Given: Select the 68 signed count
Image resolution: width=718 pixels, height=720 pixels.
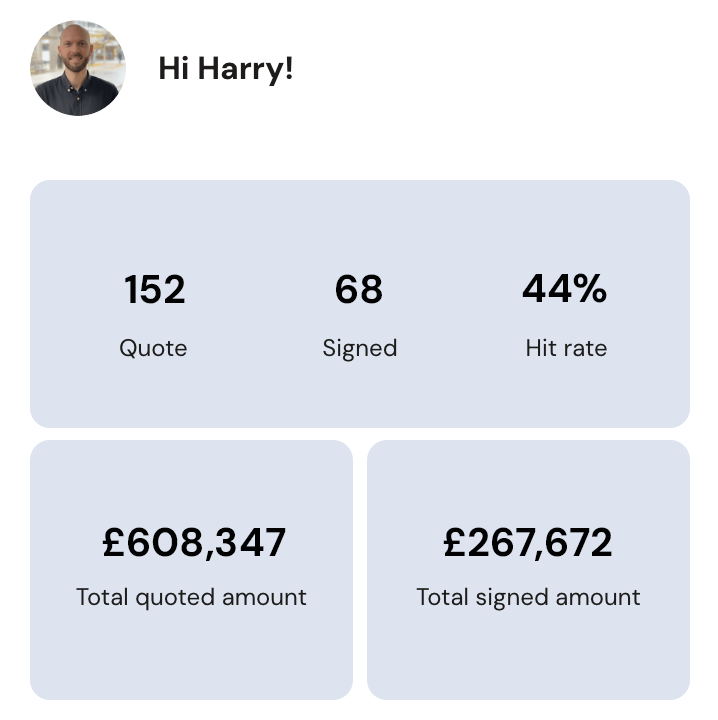Looking at the screenshot, I should pos(359,290).
